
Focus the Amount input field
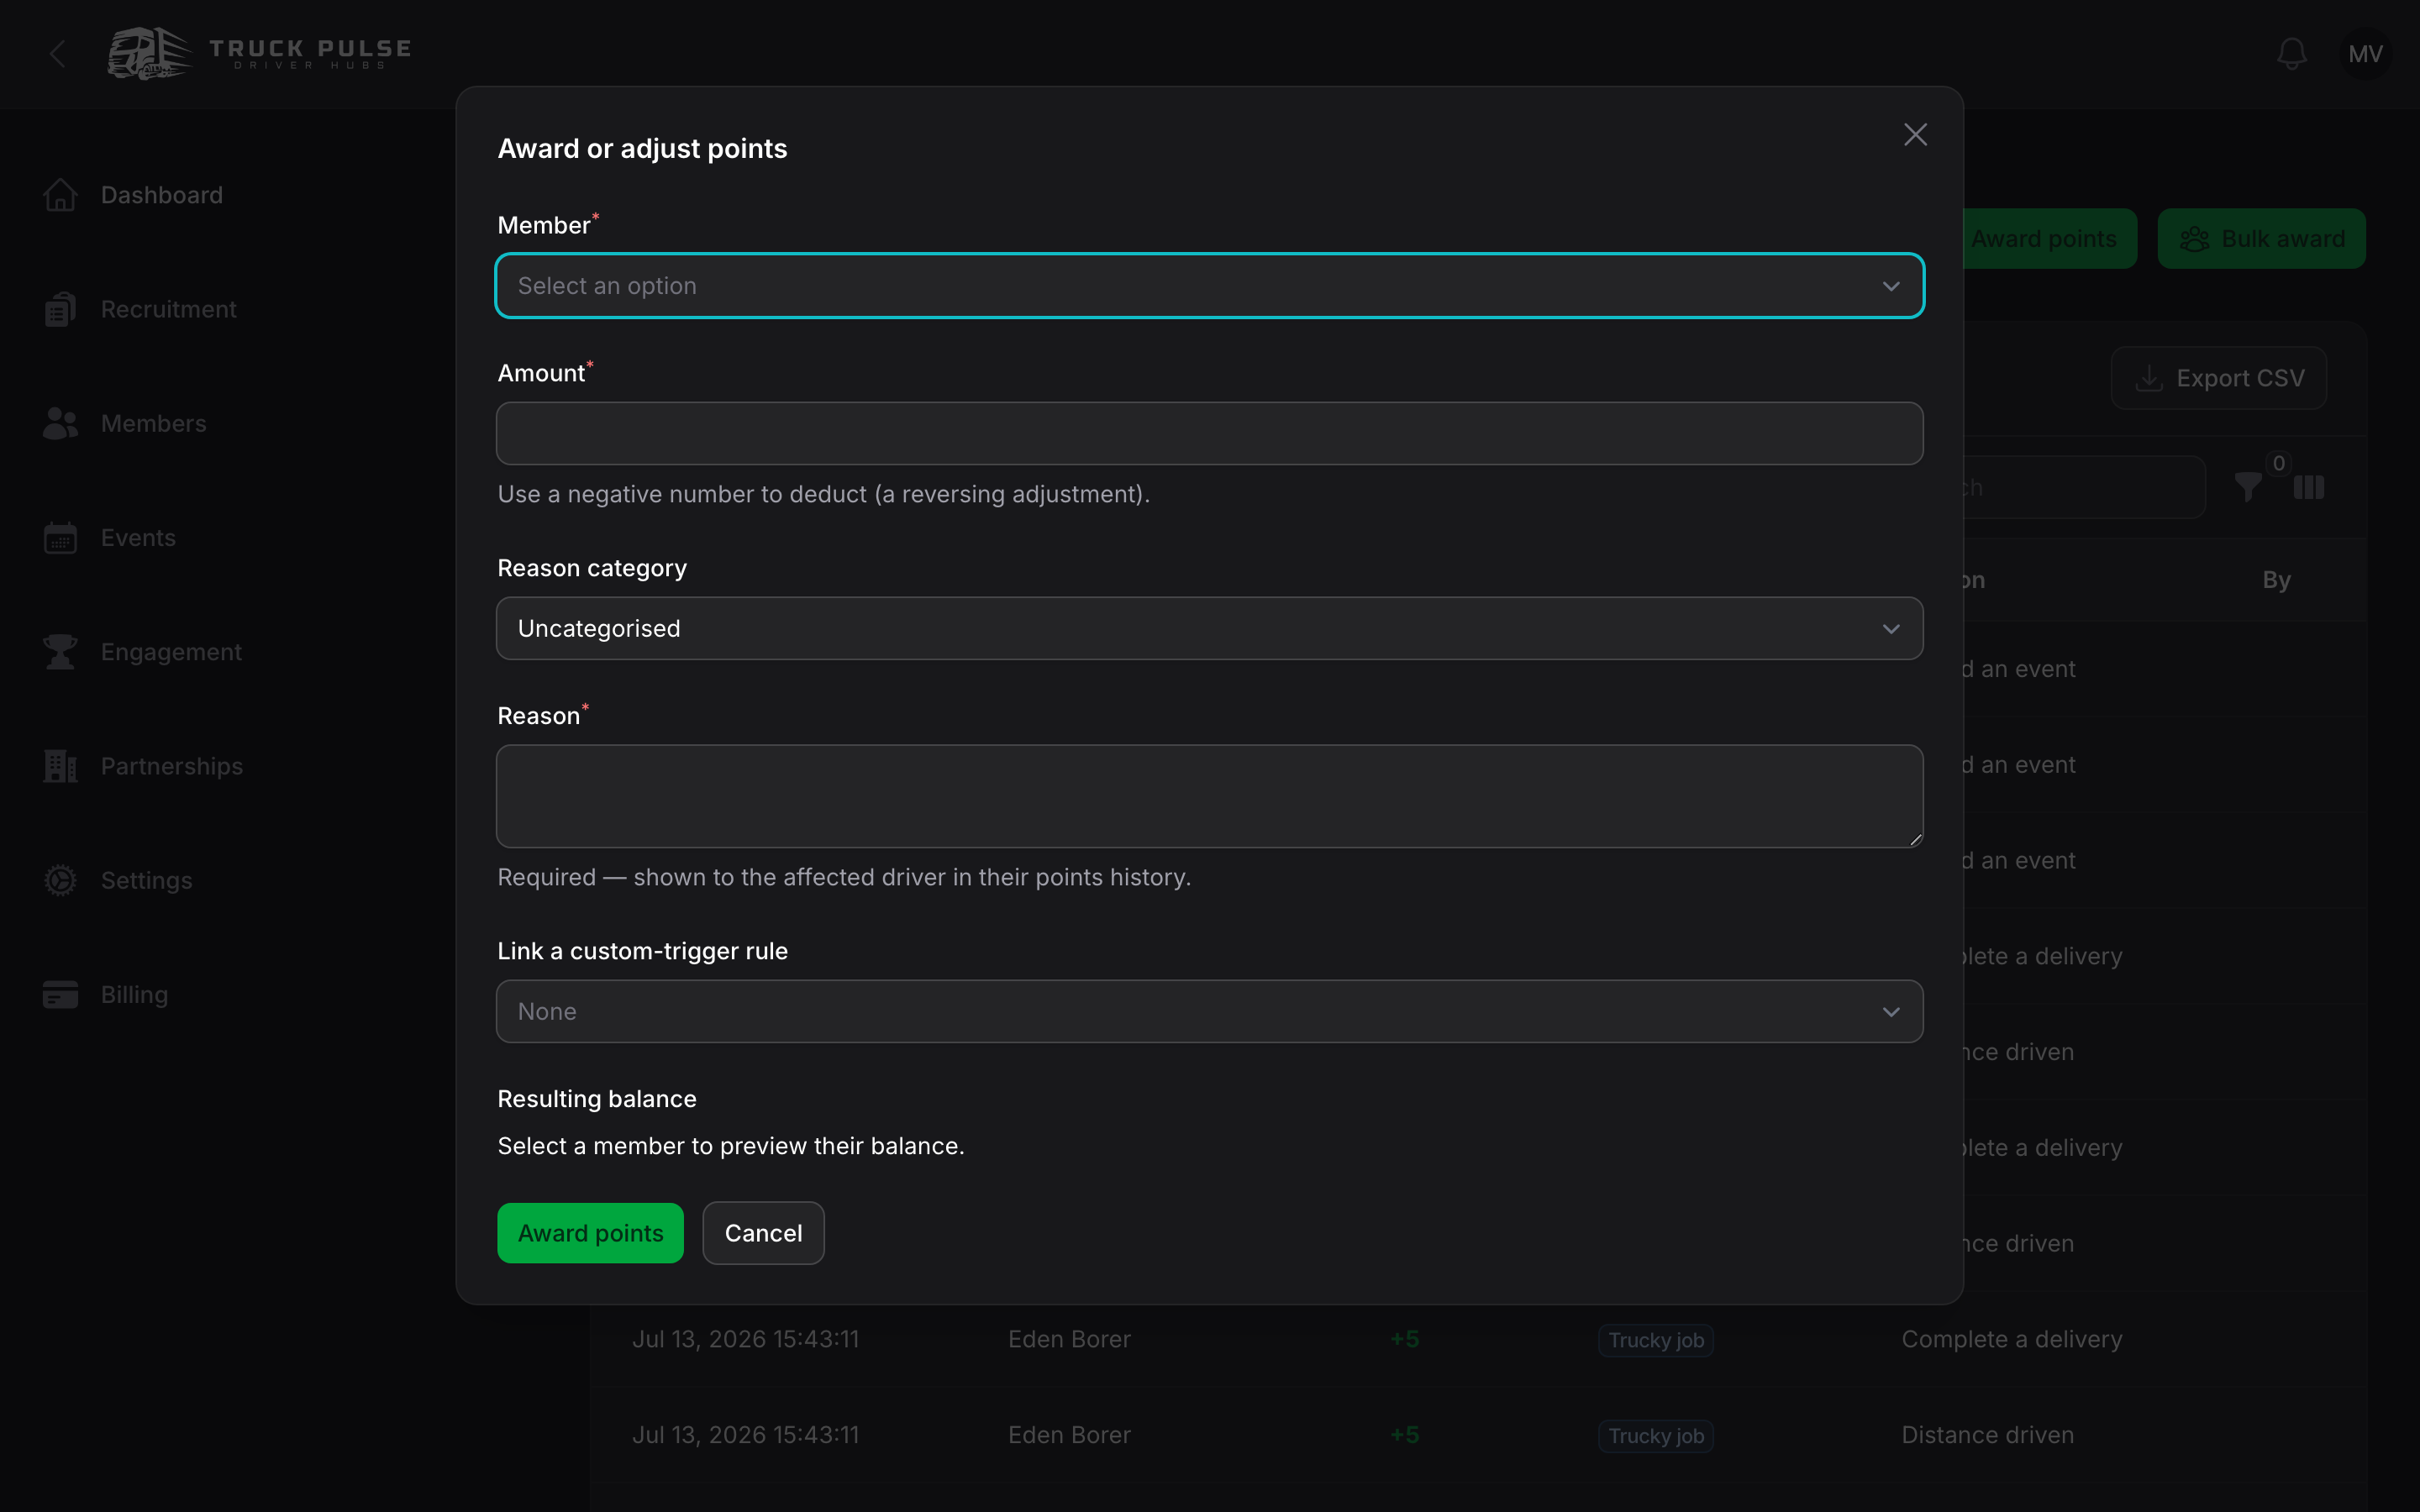(x=1209, y=433)
